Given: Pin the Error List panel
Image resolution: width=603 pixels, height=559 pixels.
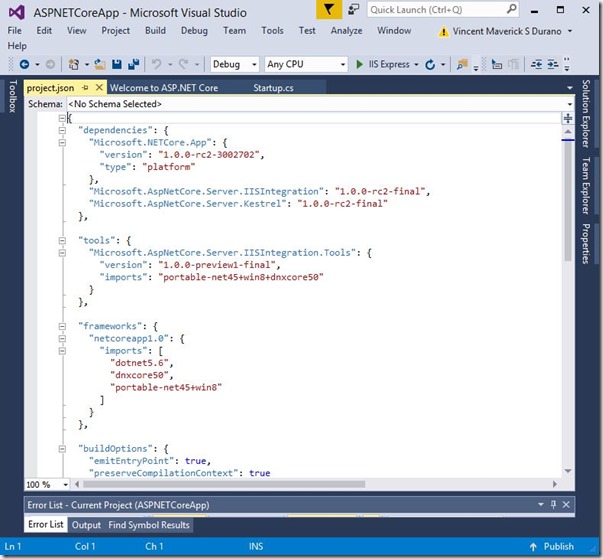Looking at the screenshot, I should pyautogui.click(x=553, y=504).
